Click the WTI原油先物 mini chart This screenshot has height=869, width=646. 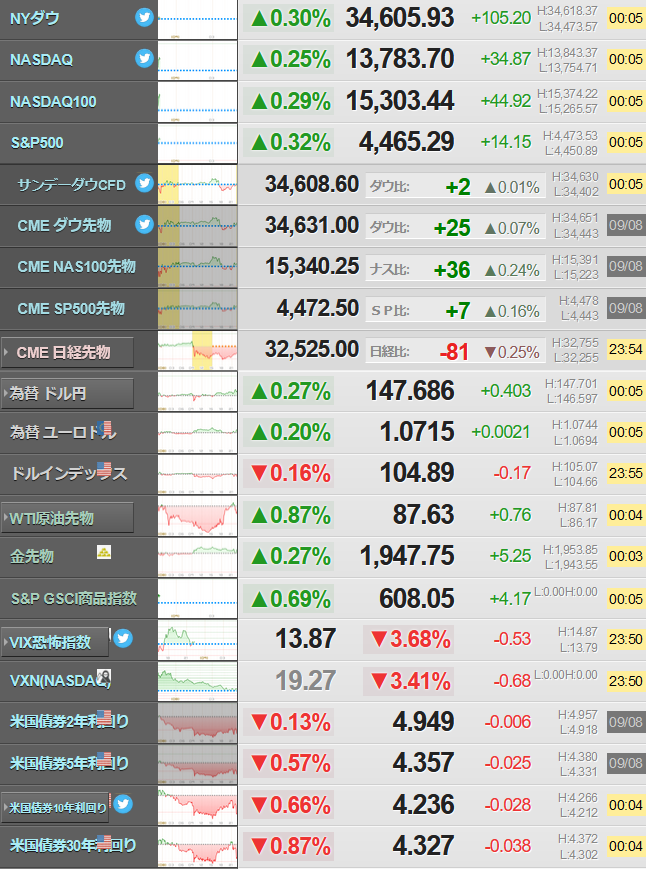click(x=197, y=516)
